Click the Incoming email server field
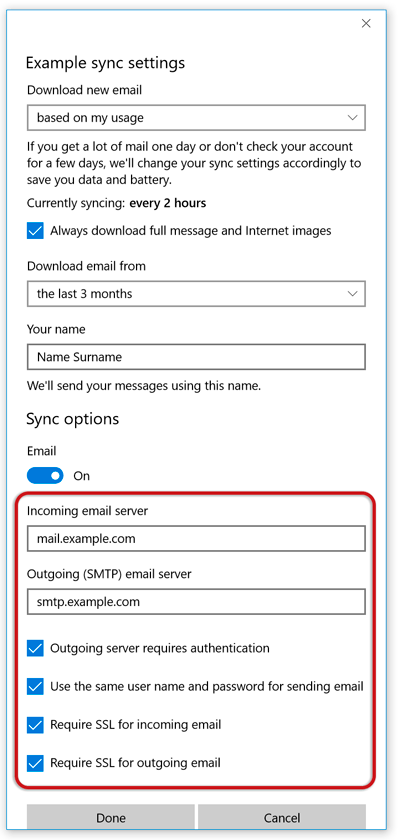Screen dimensions: 400x840 (196, 538)
